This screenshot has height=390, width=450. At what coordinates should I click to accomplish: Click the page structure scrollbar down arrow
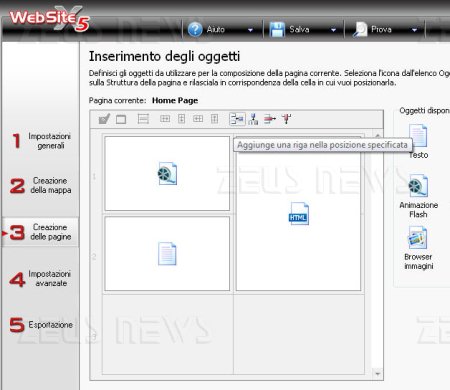click(x=377, y=374)
